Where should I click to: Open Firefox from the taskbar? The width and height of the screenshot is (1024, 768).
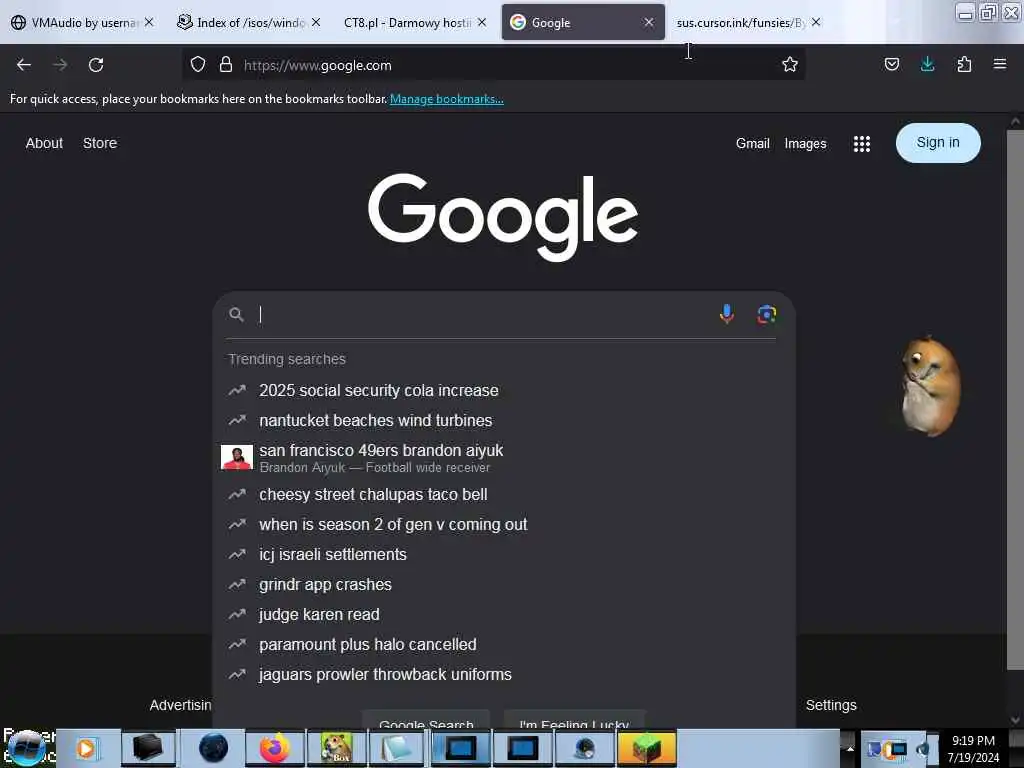click(x=275, y=748)
